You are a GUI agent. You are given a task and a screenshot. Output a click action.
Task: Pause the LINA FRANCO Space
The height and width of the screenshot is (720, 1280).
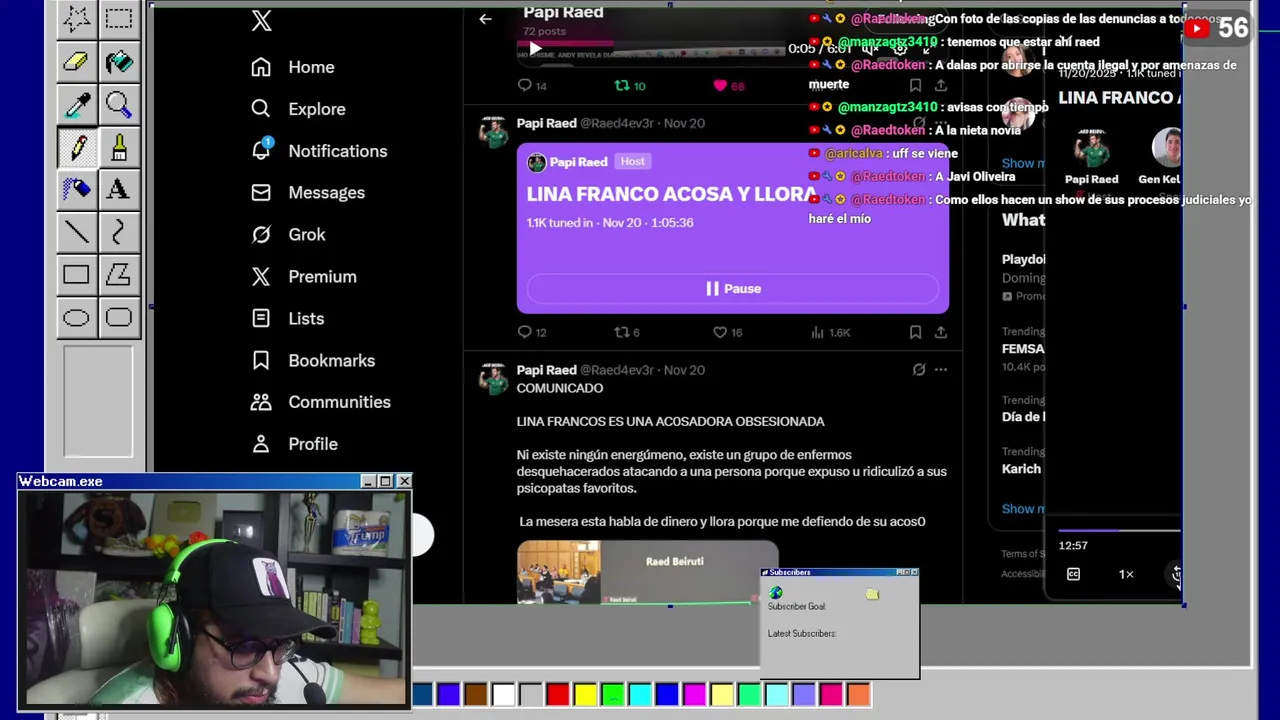pos(733,288)
